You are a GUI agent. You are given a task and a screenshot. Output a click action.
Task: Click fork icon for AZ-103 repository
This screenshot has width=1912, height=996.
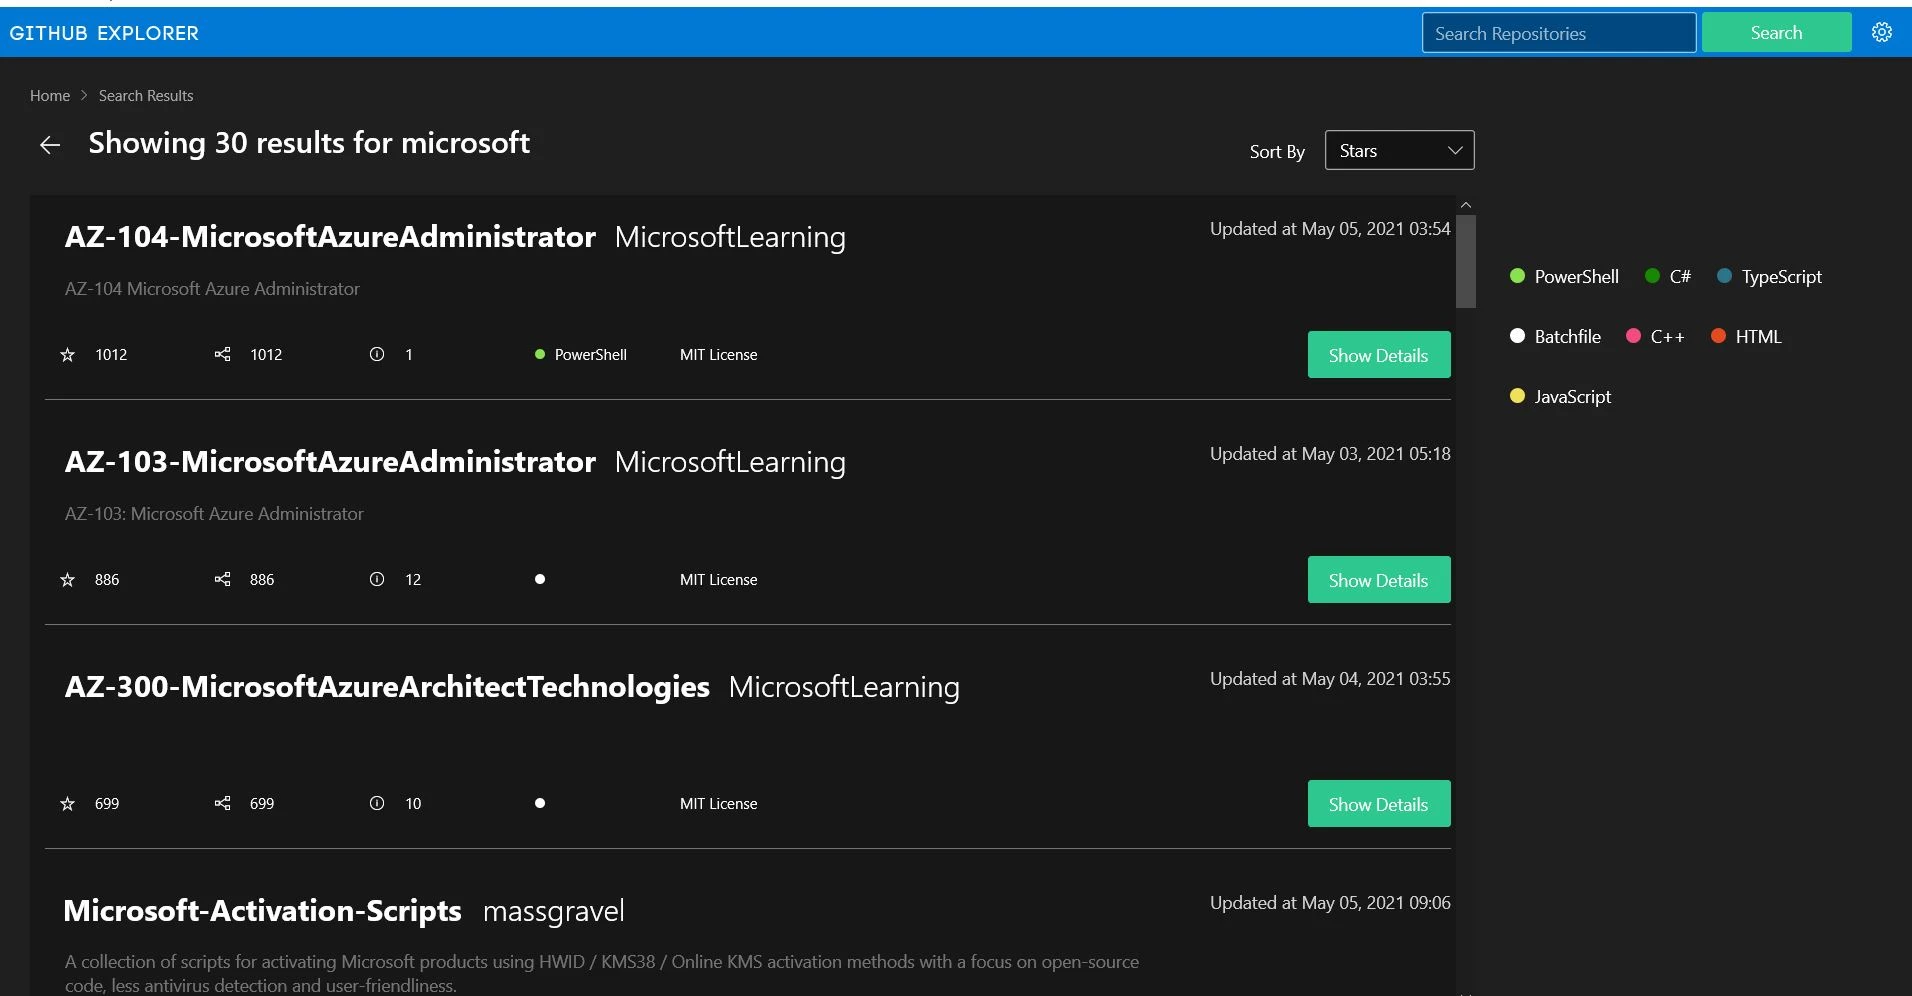222,579
